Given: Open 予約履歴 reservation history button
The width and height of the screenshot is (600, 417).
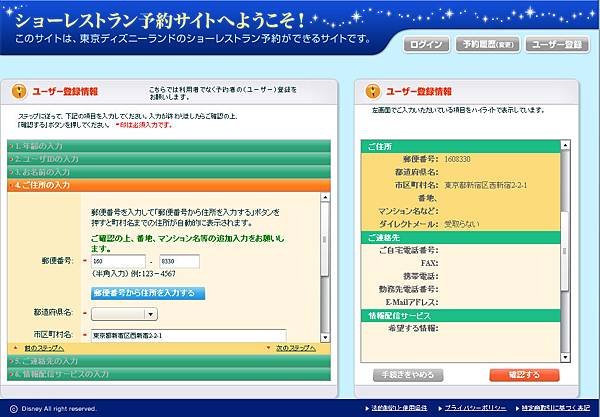Looking at the screenshot, I should tap(488, 44).
